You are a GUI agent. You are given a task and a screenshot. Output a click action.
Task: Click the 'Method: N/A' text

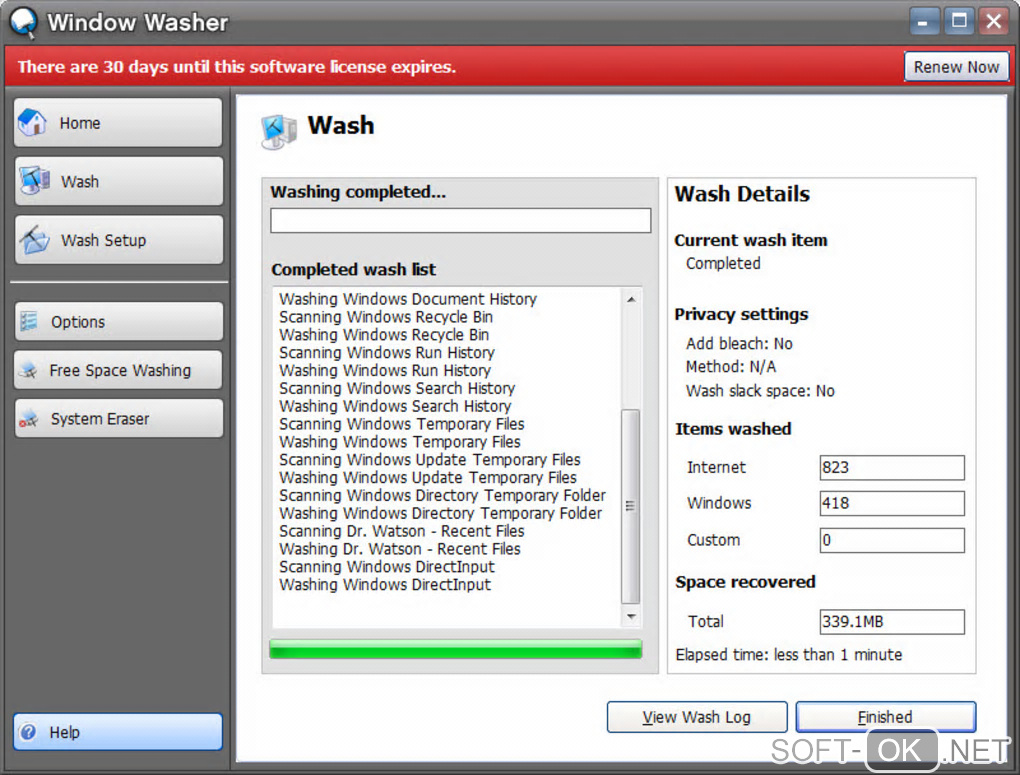coord(731,367)
